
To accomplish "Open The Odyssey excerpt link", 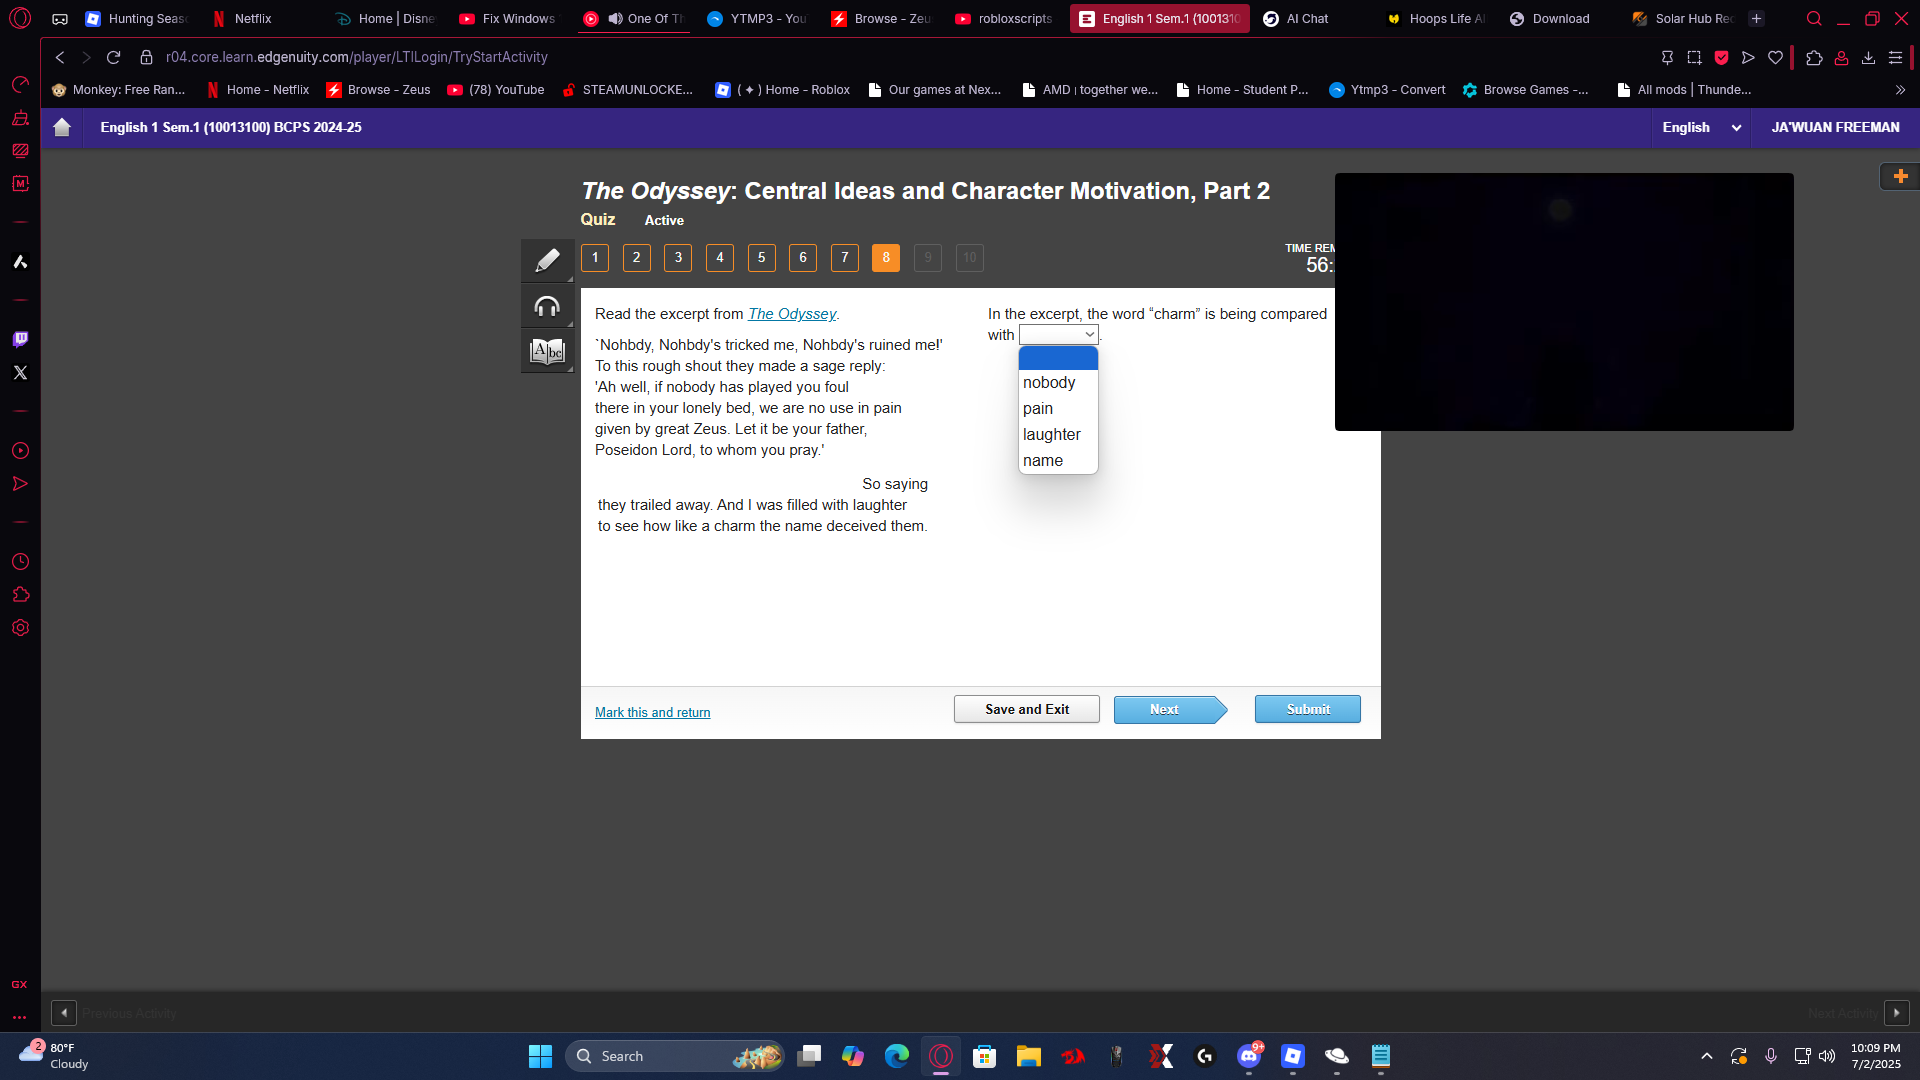I will coord(792,314).
